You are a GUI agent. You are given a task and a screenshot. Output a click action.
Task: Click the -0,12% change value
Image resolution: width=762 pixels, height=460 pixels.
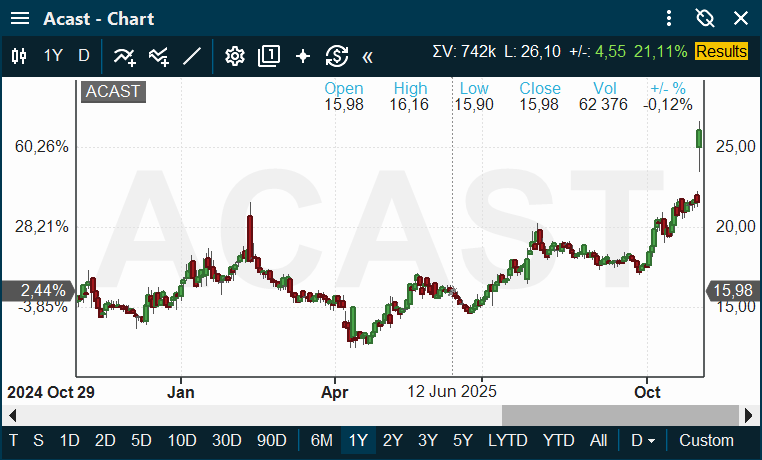(x=668, y=104)
